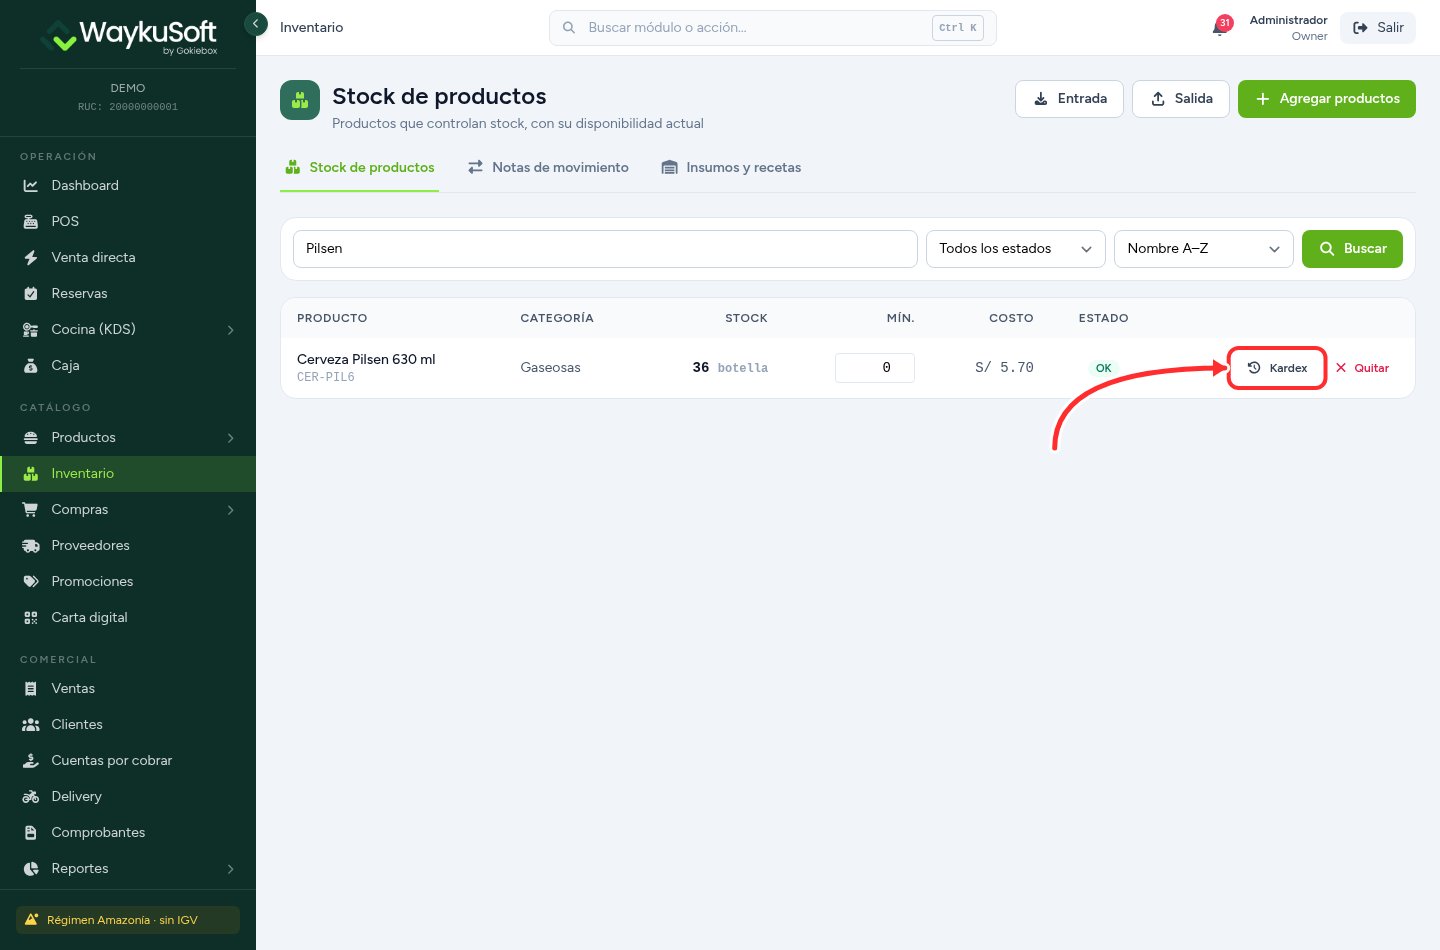The image size is (1440, 950).
Task: Click the Clientes people icon
Action: (31, 724)
